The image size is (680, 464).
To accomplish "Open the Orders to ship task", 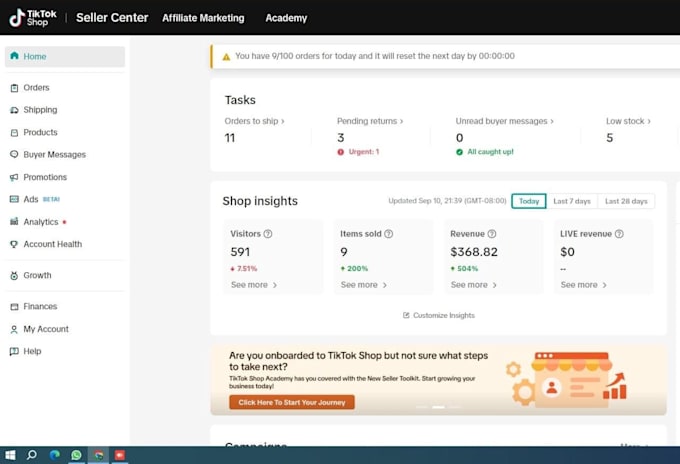I will click(x=255, y=121).
